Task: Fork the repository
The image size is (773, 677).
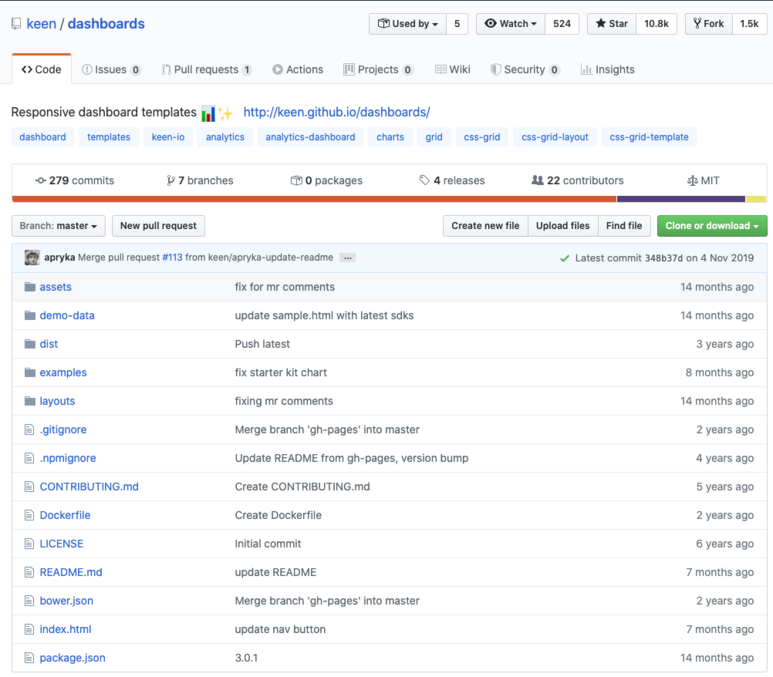Action: pyautogui.click(x=709, y=24)
